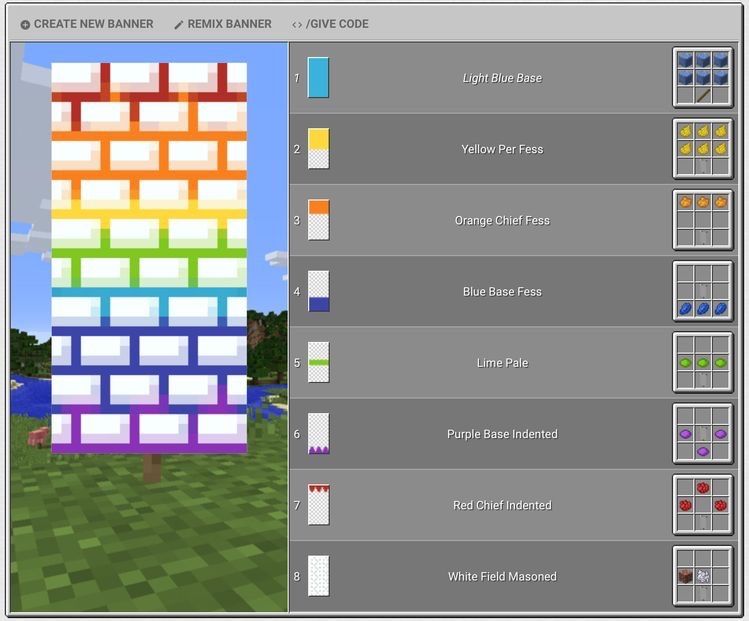Click the Yellow Per Fess crafting grid

click(x=703, y=149)
